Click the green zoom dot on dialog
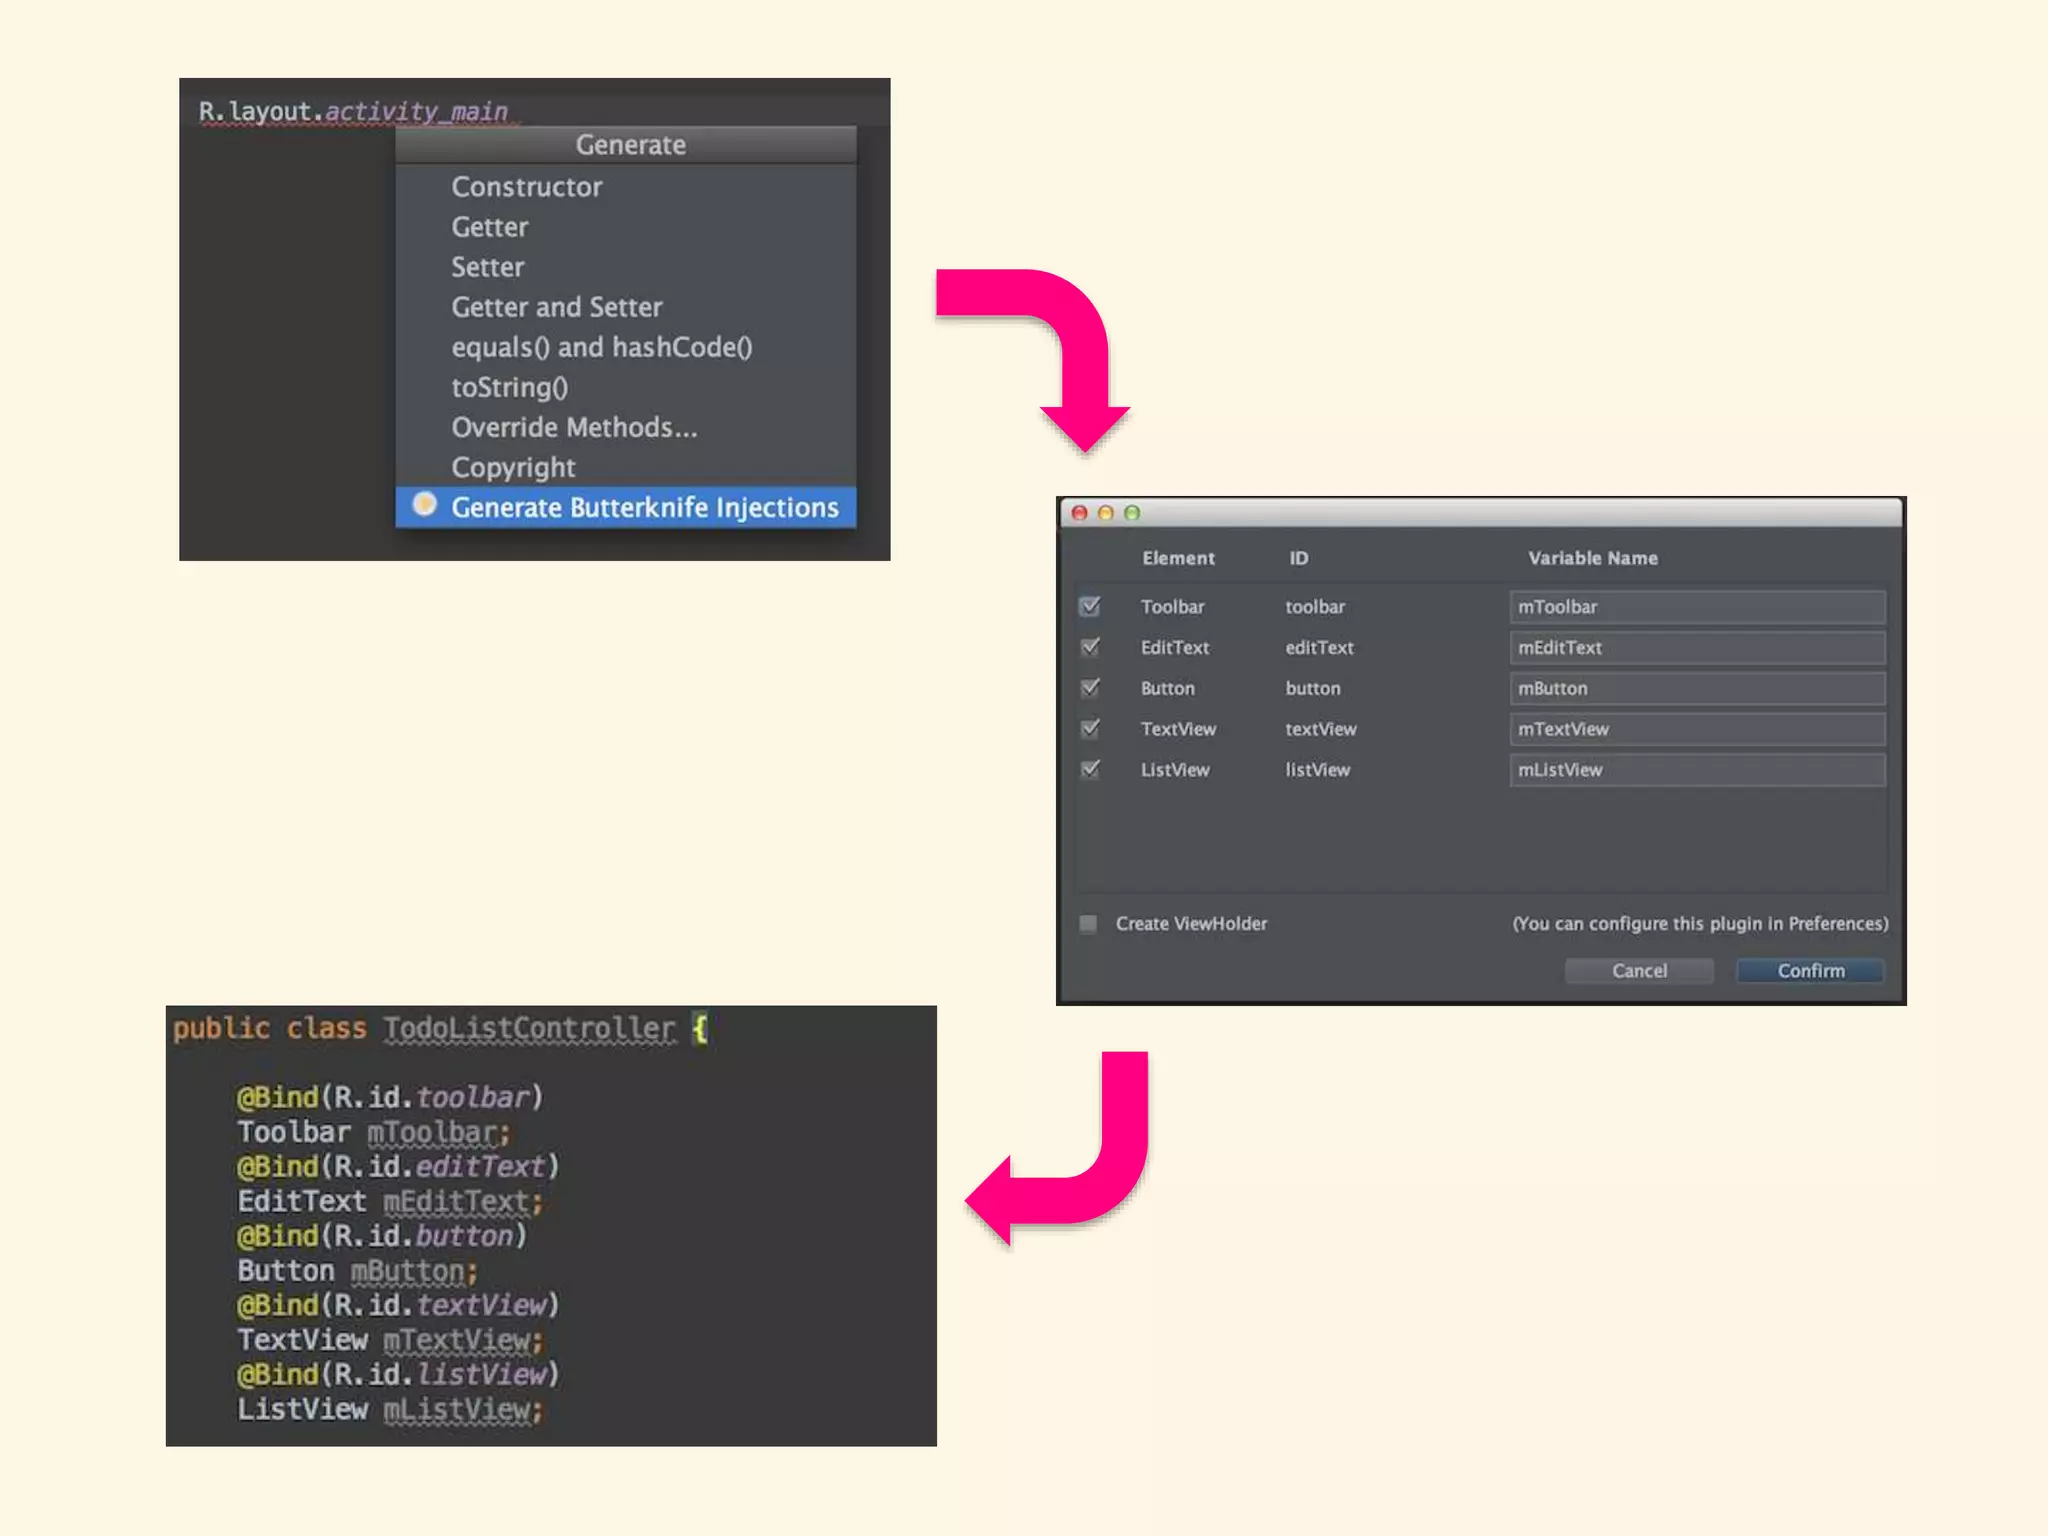Screen dimensions: 2048x1536 coord(1132,513)
